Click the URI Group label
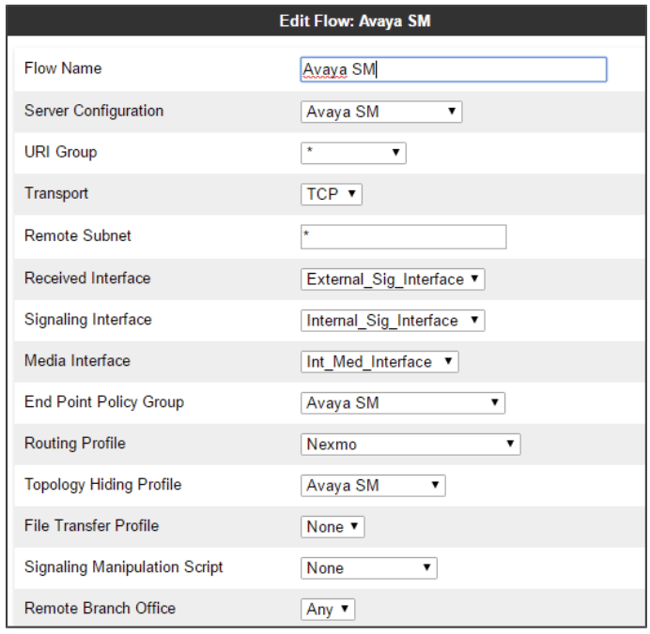Image resolution: width=650 pixels, height=634 pixels. tap(61, 152)
